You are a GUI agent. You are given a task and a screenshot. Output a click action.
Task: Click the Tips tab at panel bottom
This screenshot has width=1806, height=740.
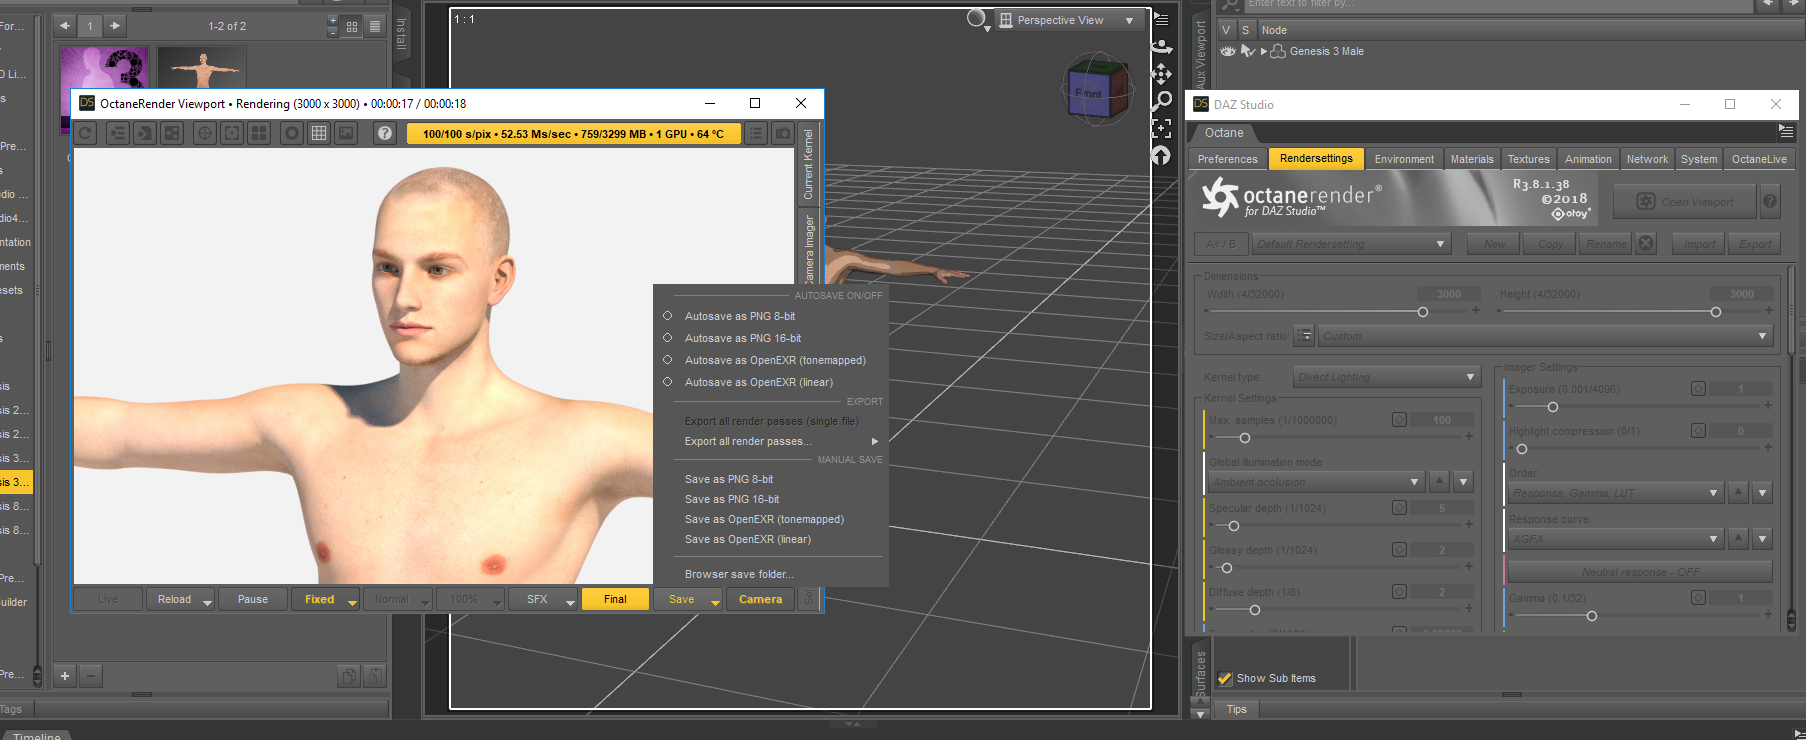[x=1237, y=709]
